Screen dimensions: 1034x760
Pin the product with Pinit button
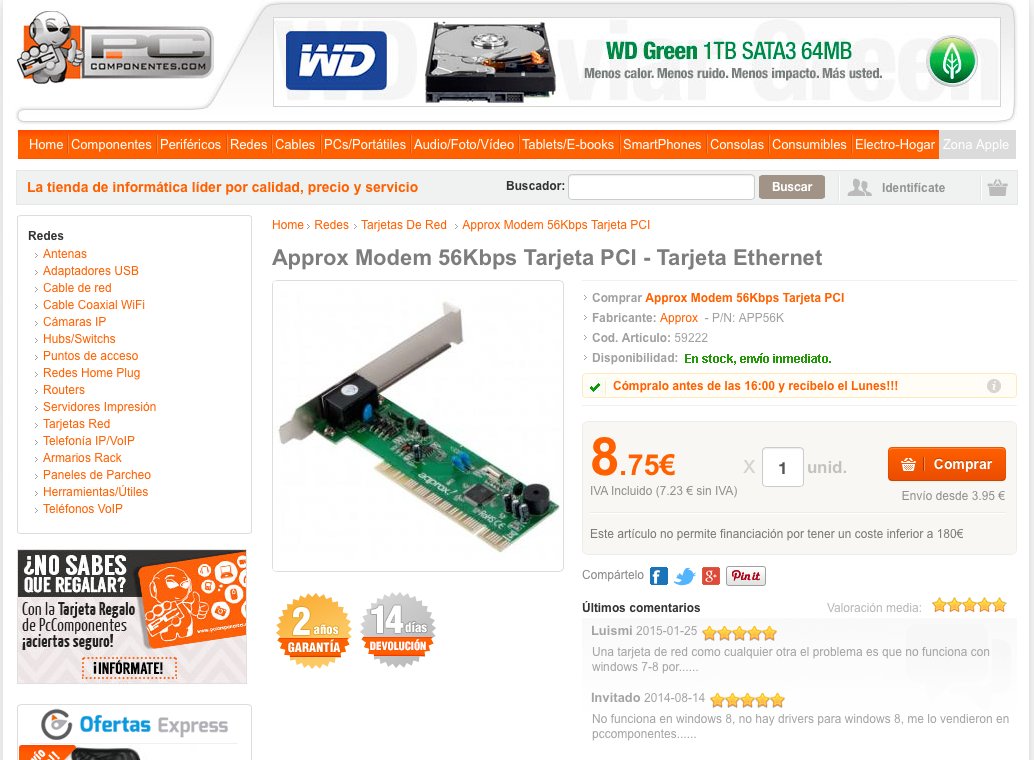746,576
